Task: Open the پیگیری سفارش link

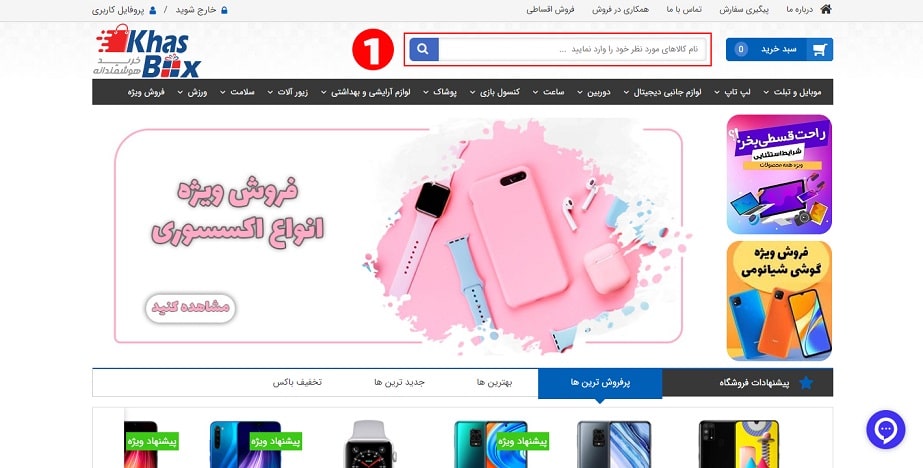Action: point(744,10)
